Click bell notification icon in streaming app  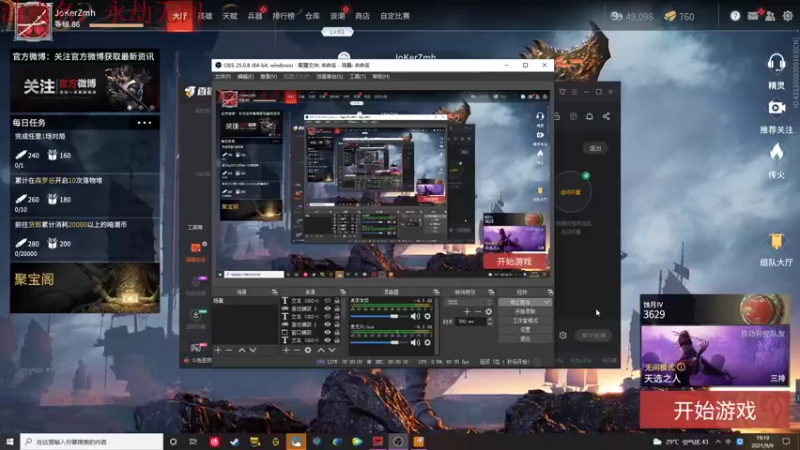click(x=589, y=116)
